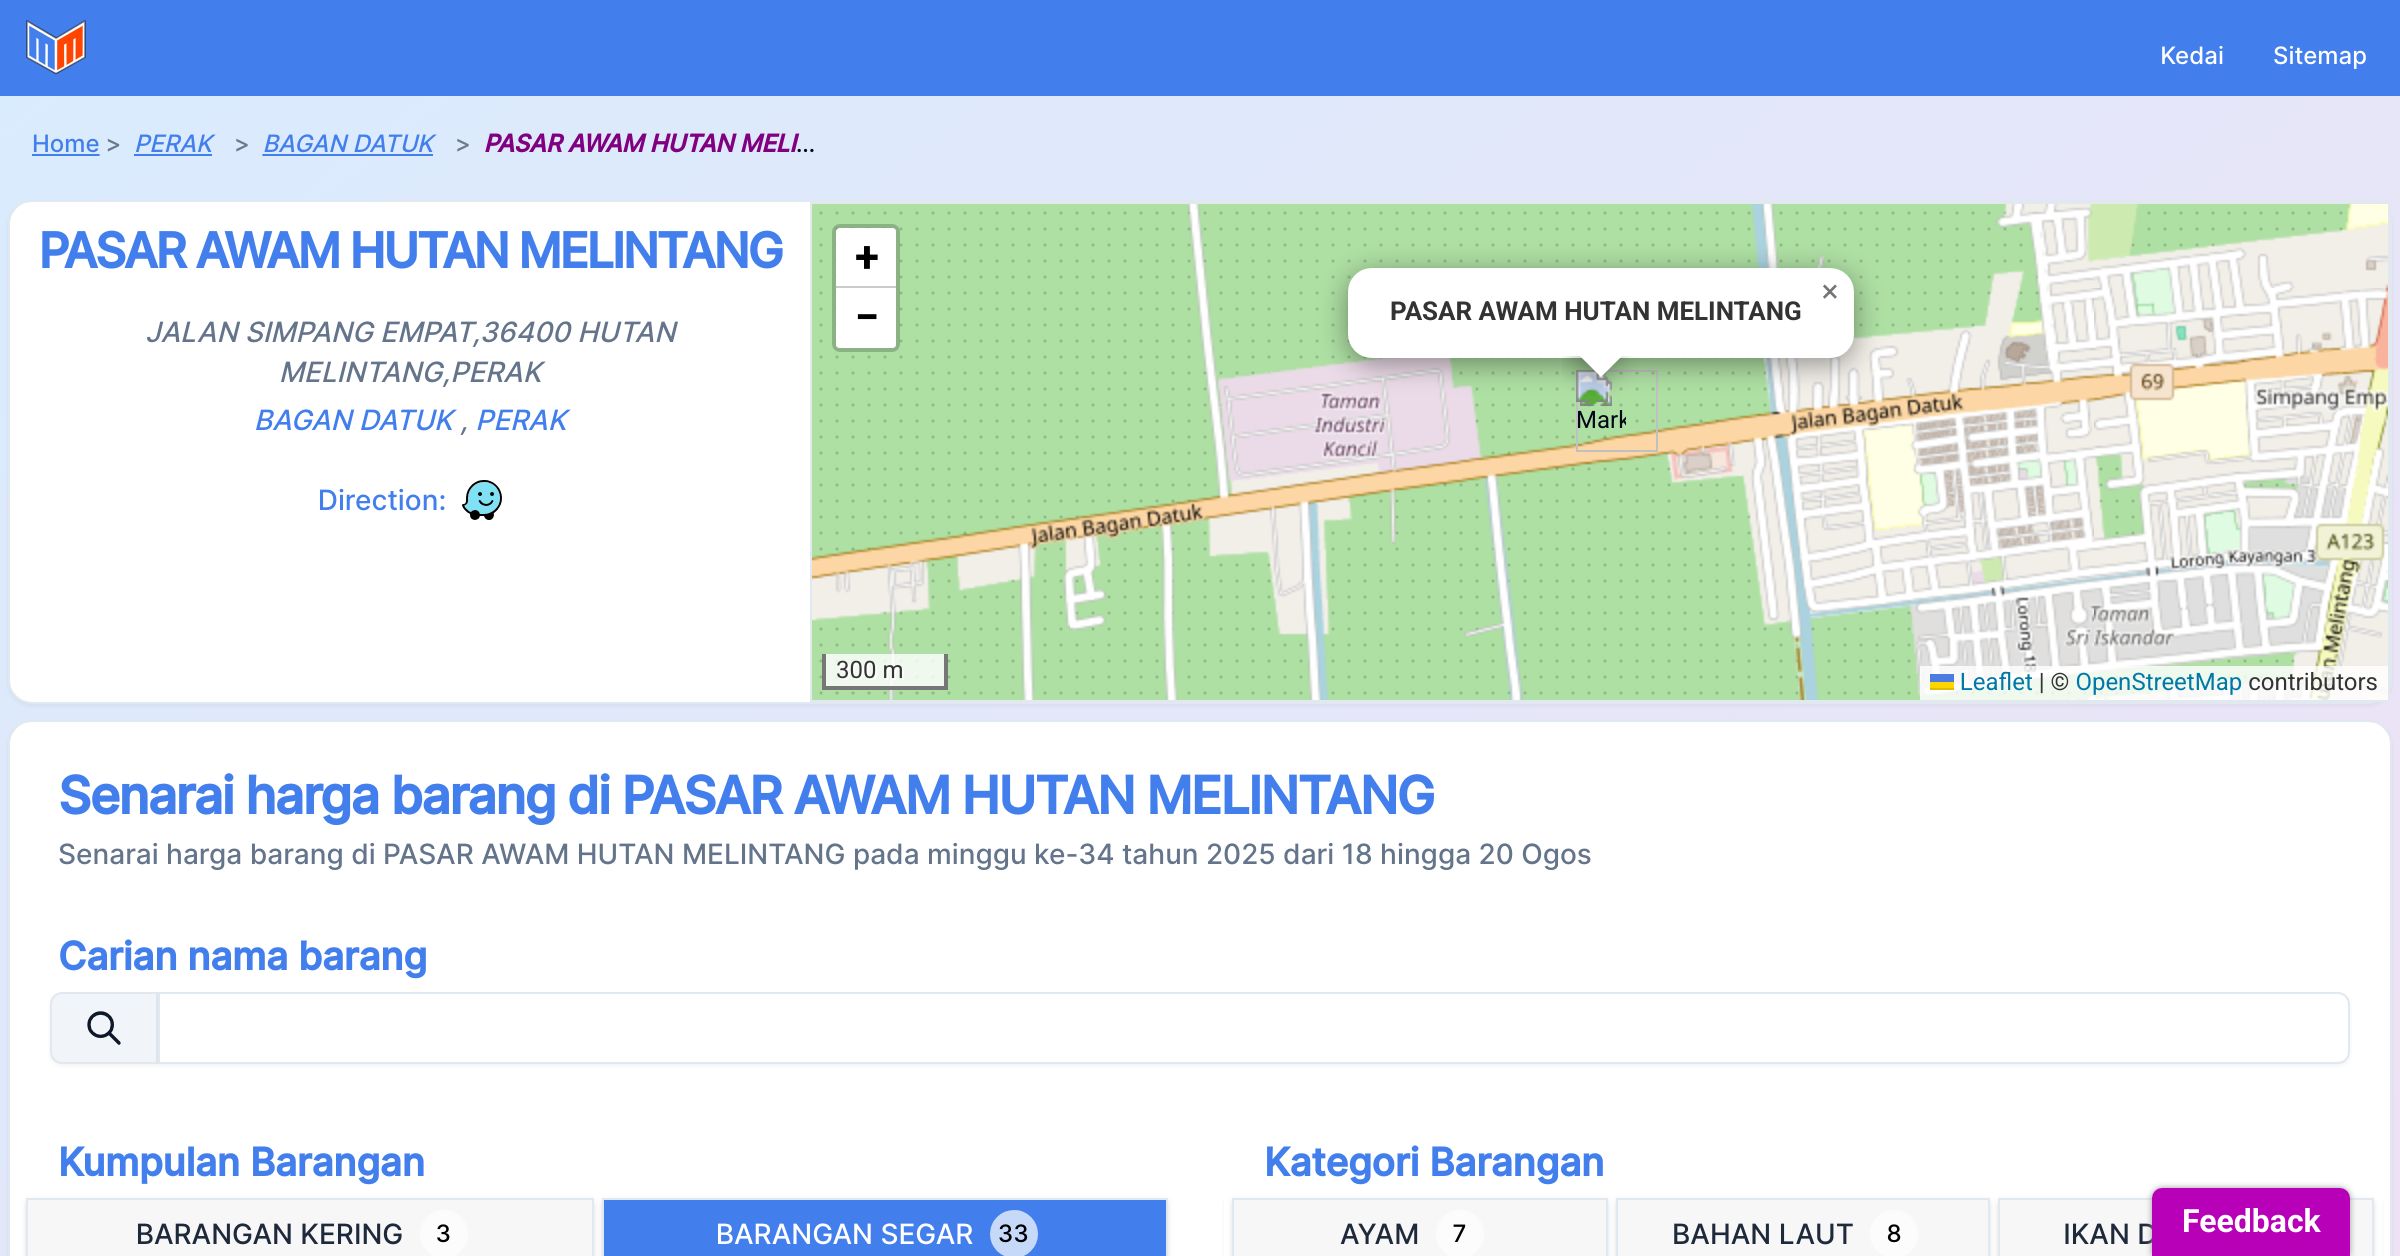Open the Feedback button
The width and height of the screenshot is (2400, 1256).
(x=2250, y=1221)
